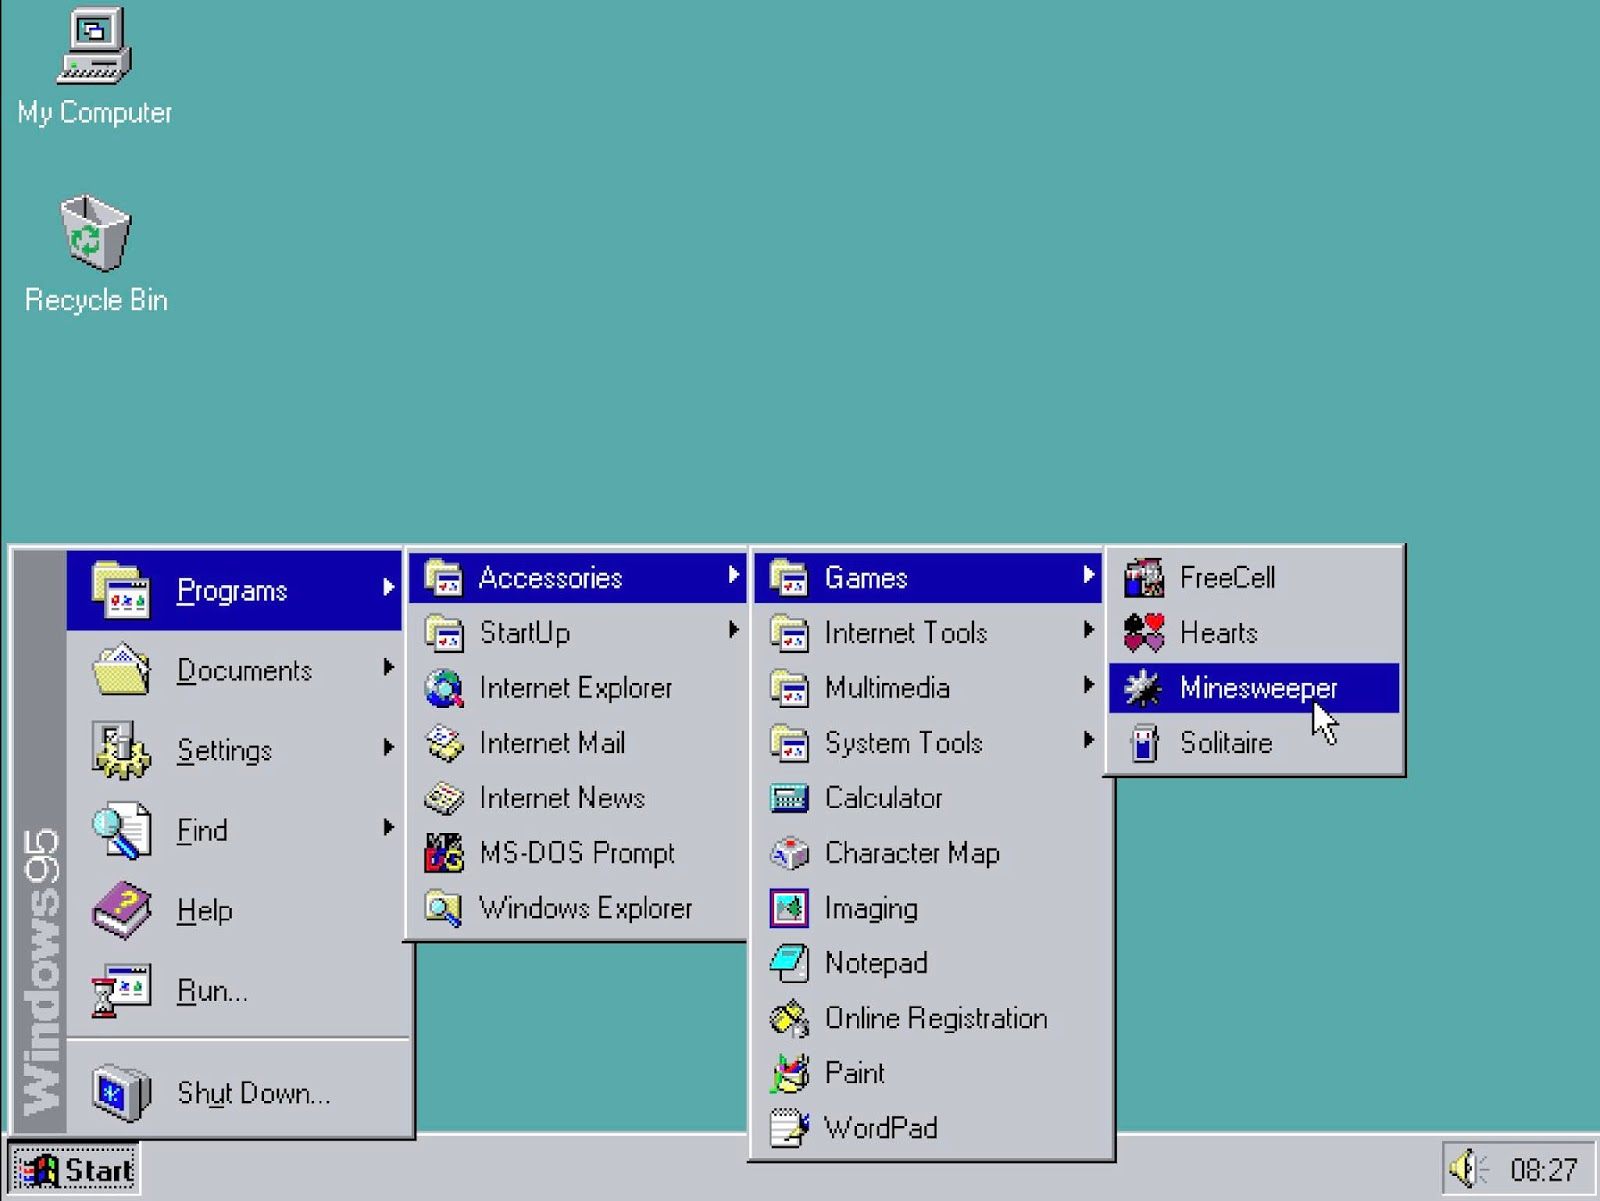Image resolution: width=1600 pixels, height=1201 pixels.
Task: Expand the Documents submenu arrow
Action: pyautogui.click(x=388, y=667)
